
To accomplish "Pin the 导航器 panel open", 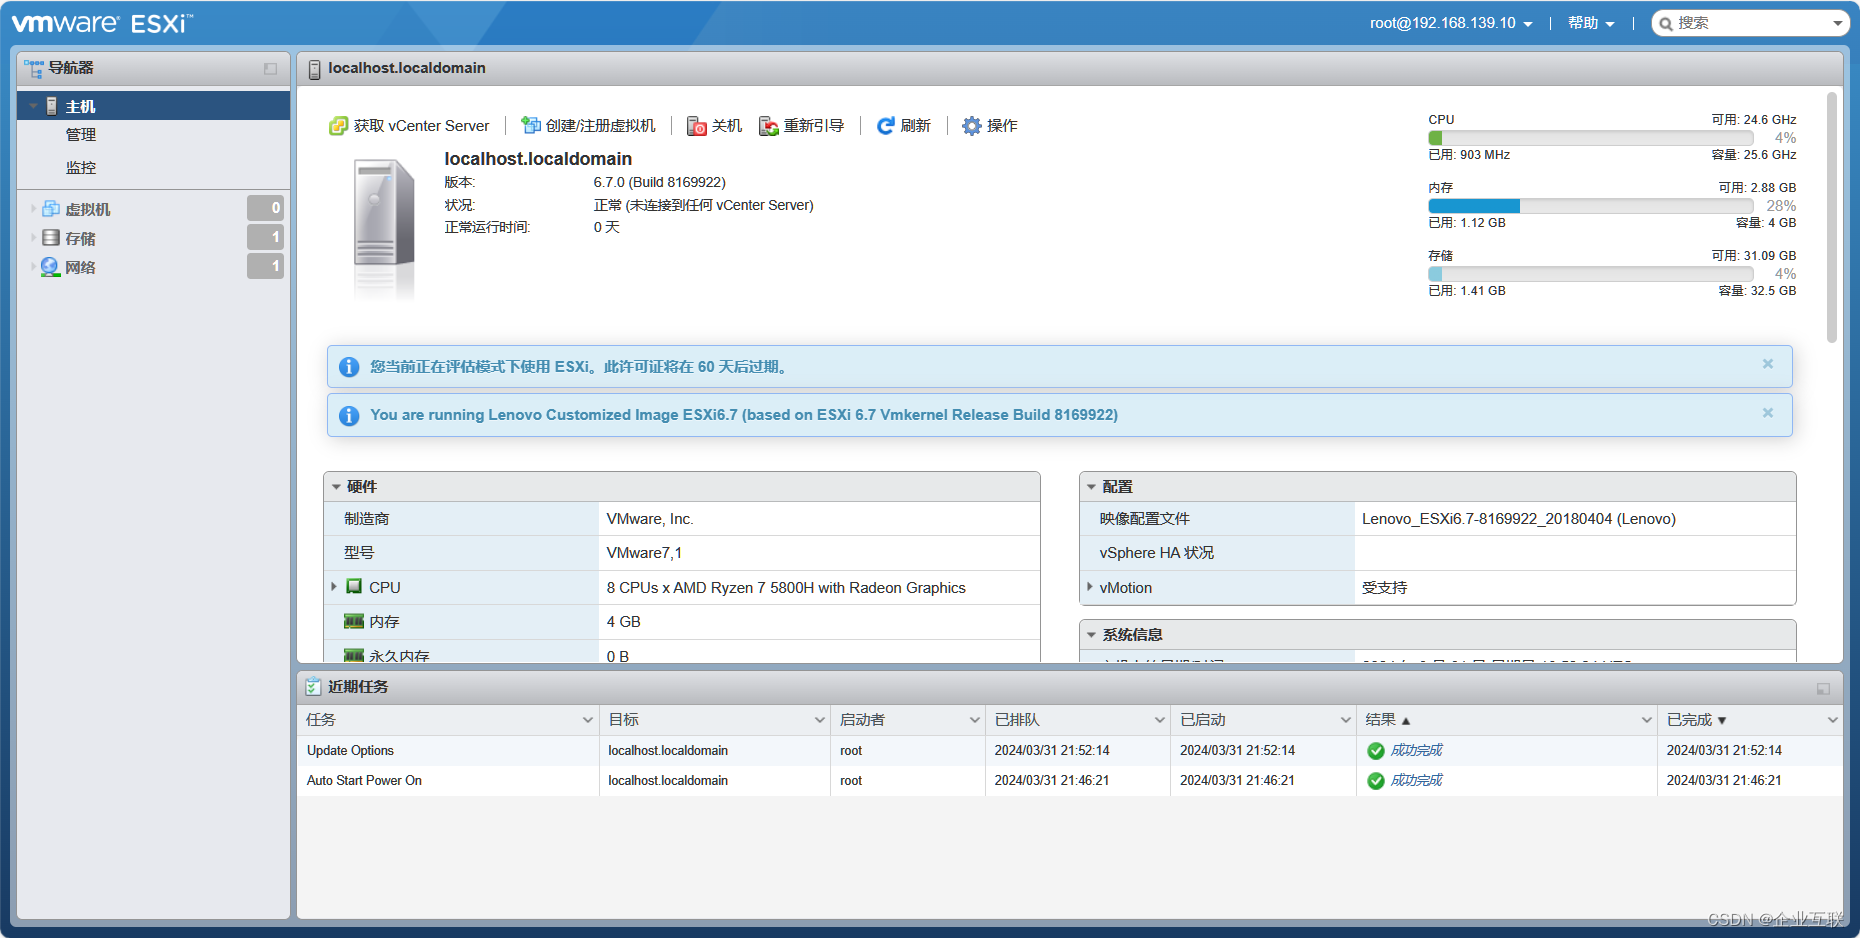I will coord(269,68).
